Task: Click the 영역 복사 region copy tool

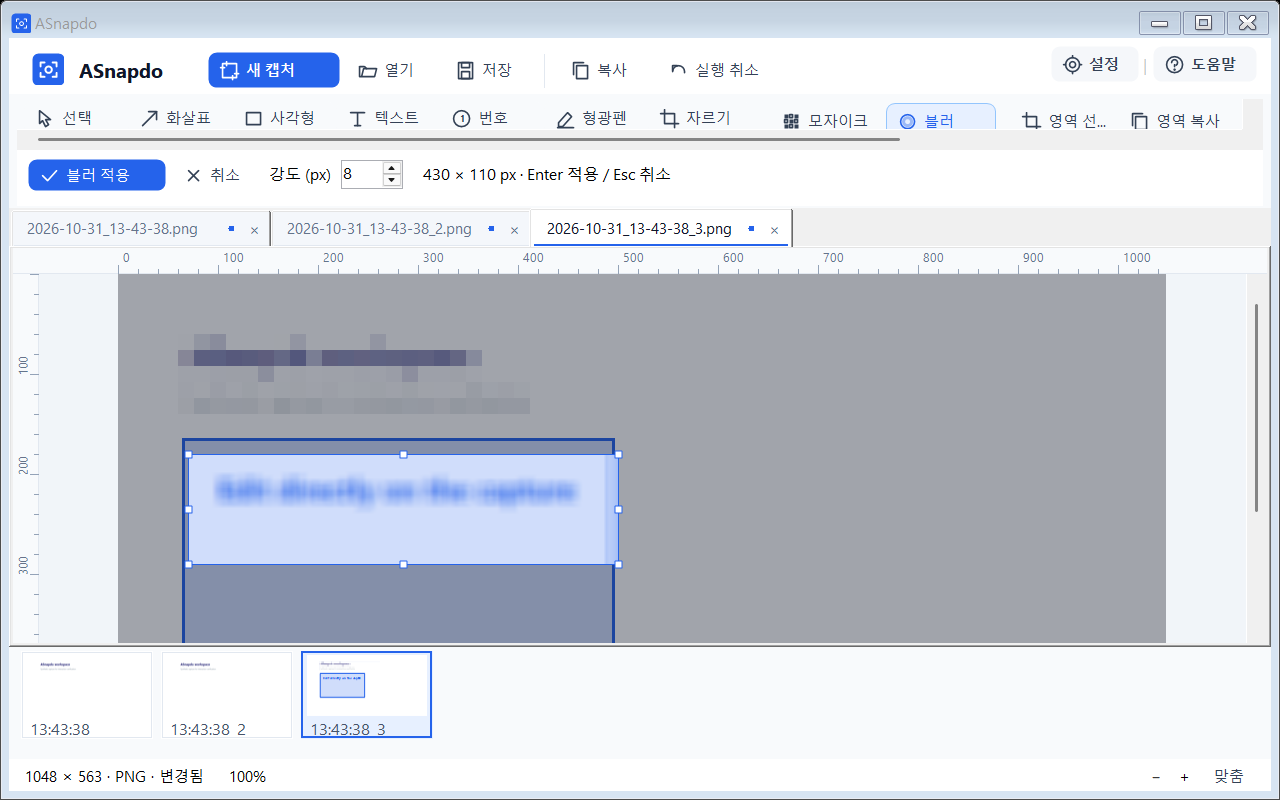Action: 1175,121
